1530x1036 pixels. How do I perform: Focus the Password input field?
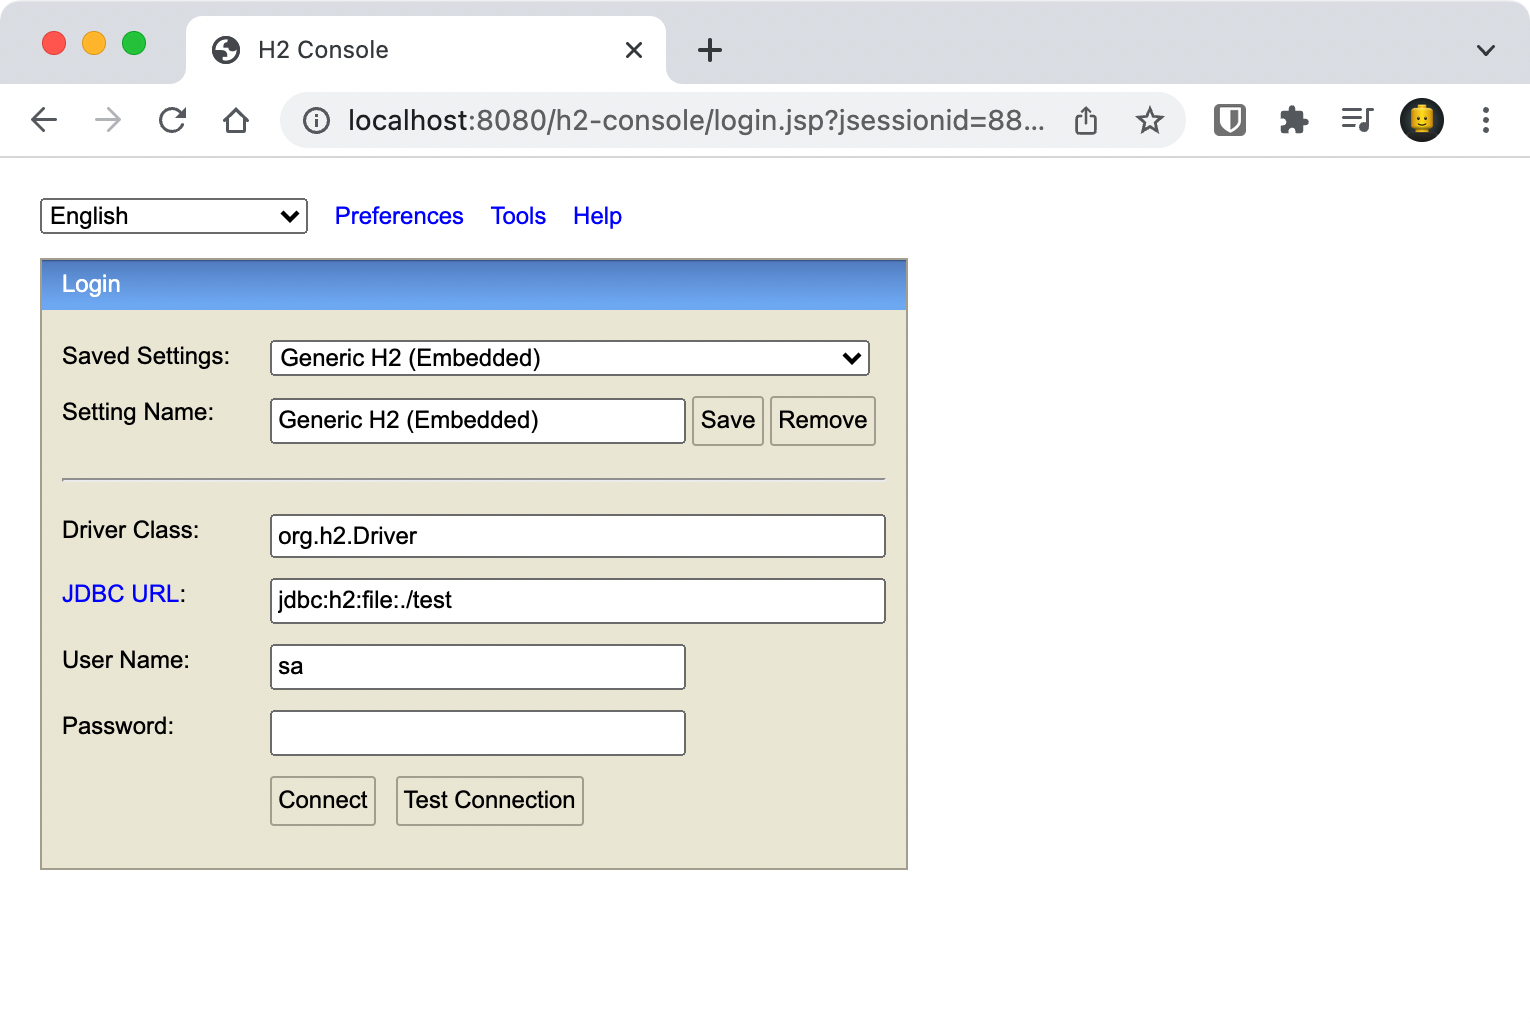point(477,733)
